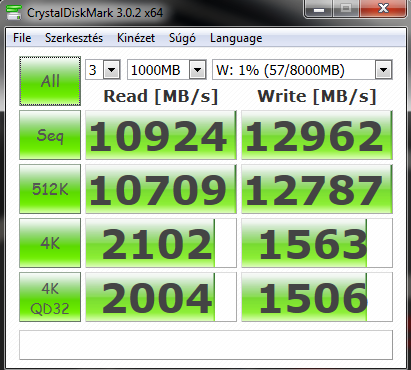Viewport: 411px width, 370px height.
Task: Select the 4K read result 2102
Action: point(161,243)
